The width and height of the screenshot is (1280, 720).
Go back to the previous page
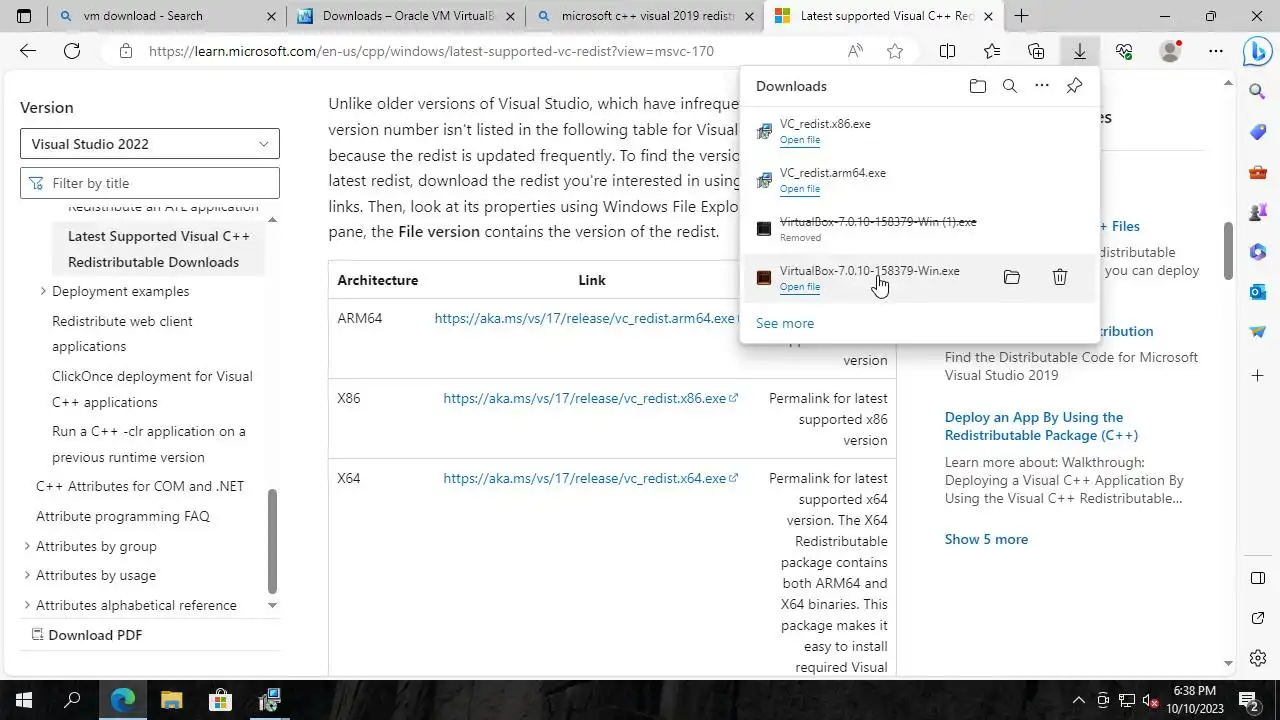28,51
